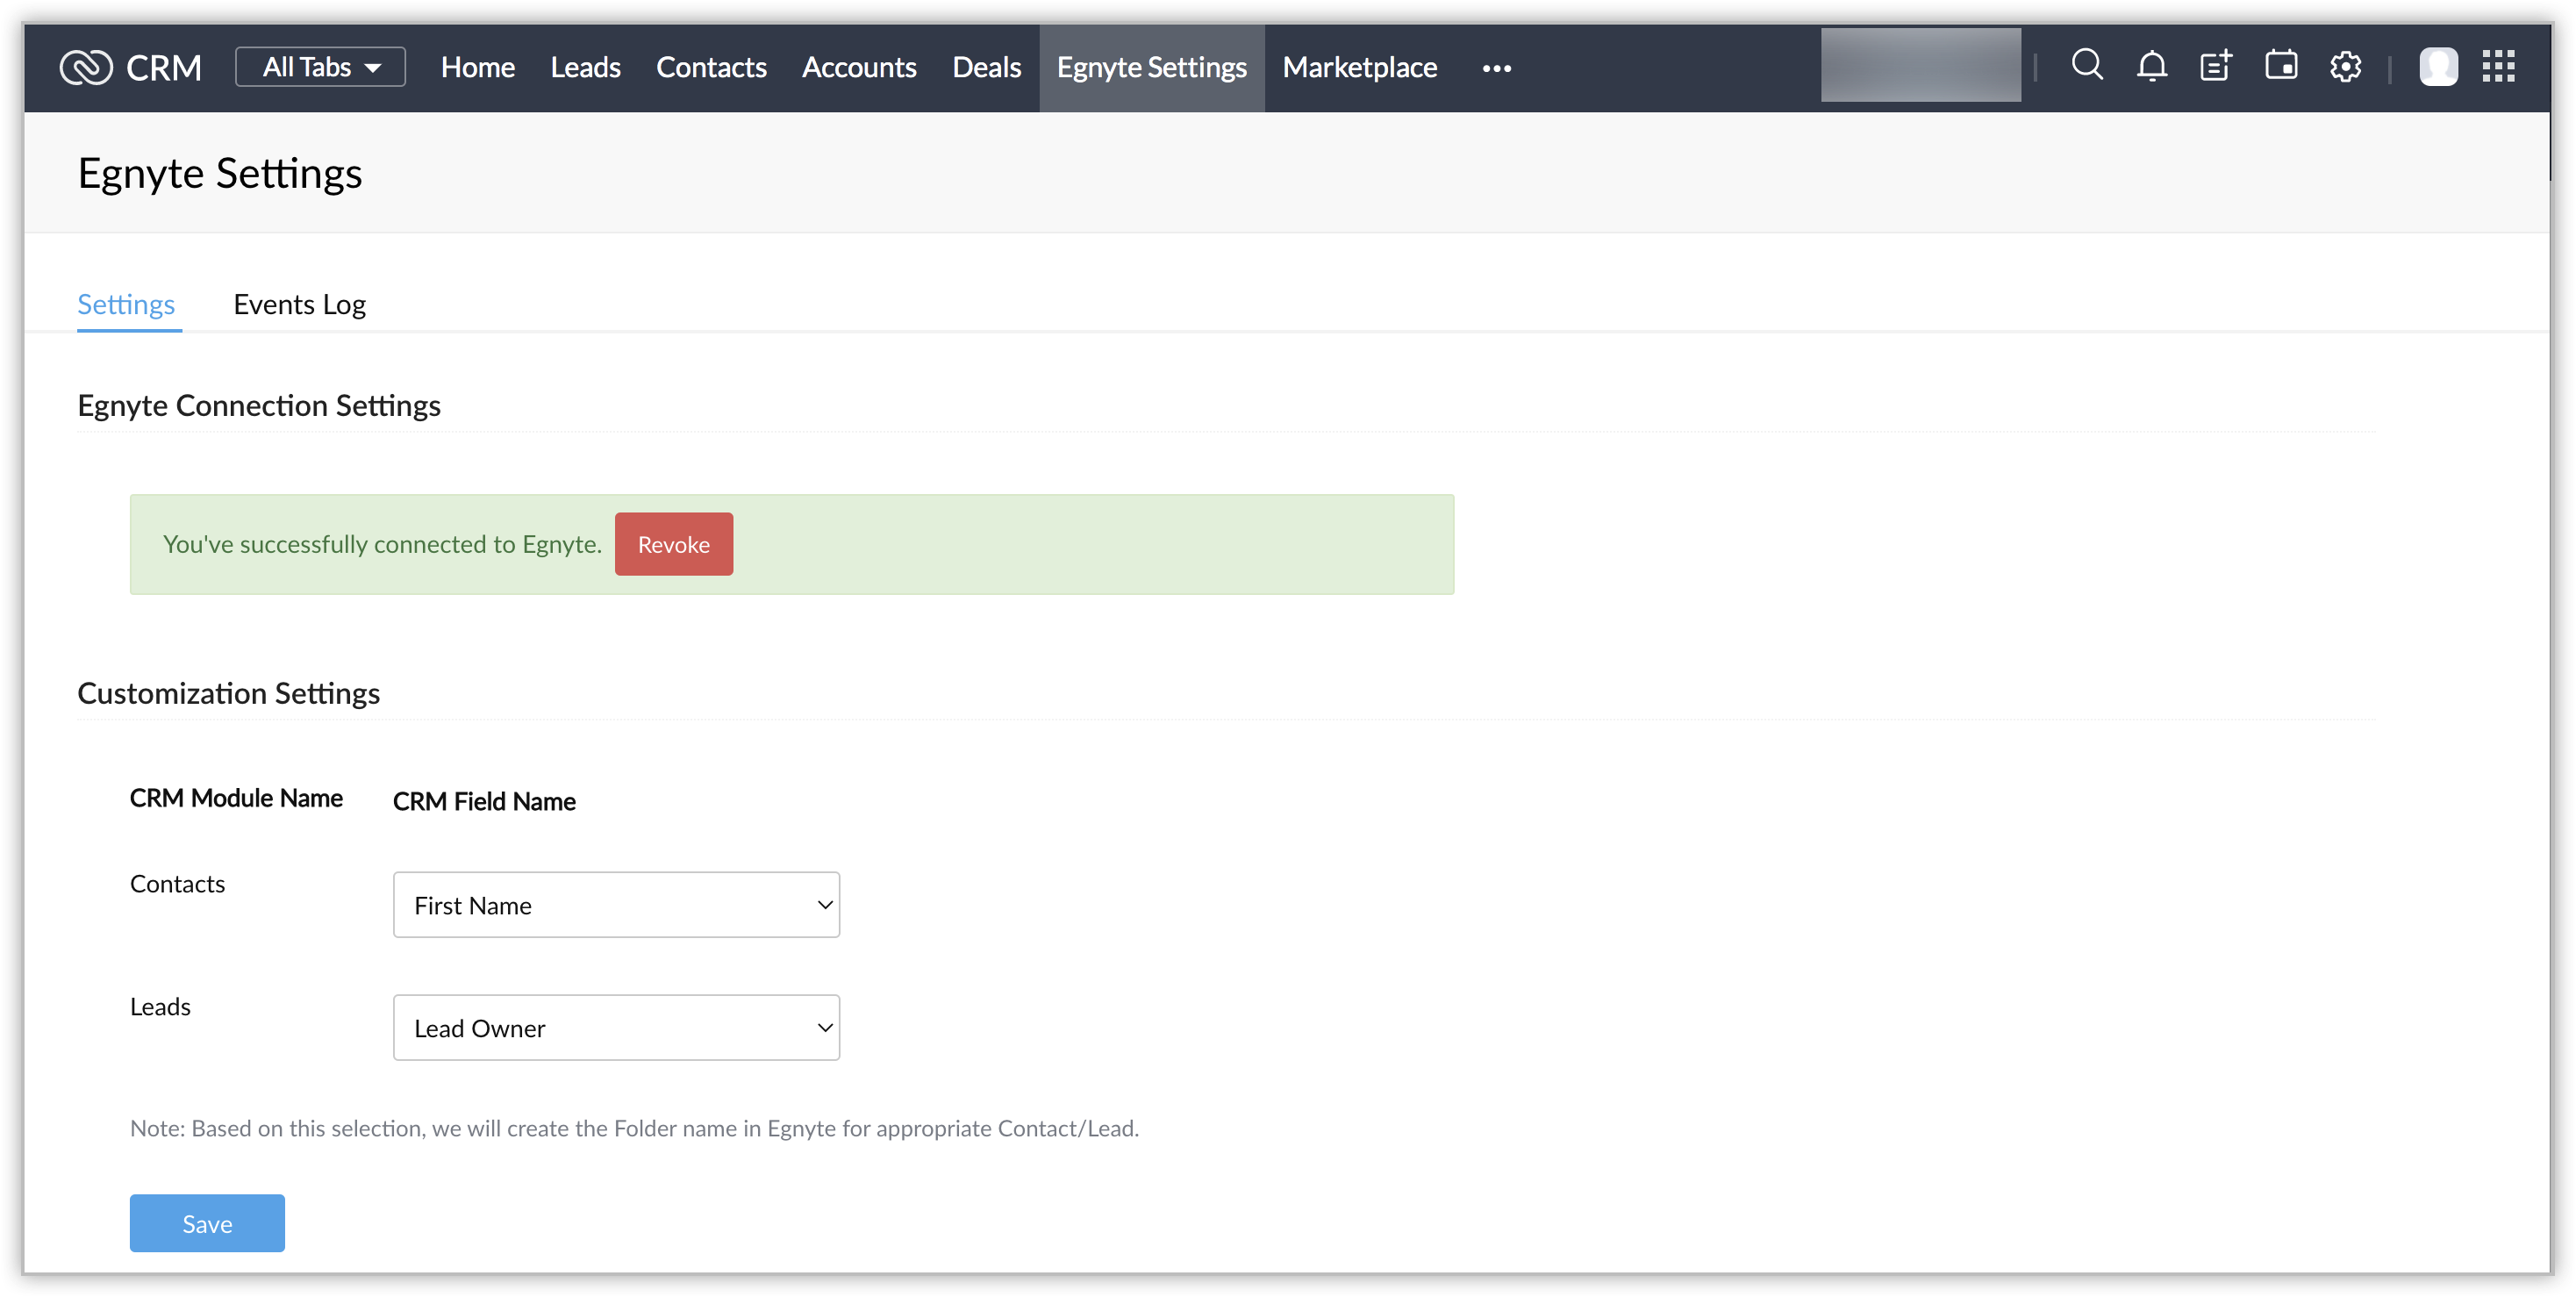
Task: Click the user profile avatar
Action: (x=2438, y=67)
